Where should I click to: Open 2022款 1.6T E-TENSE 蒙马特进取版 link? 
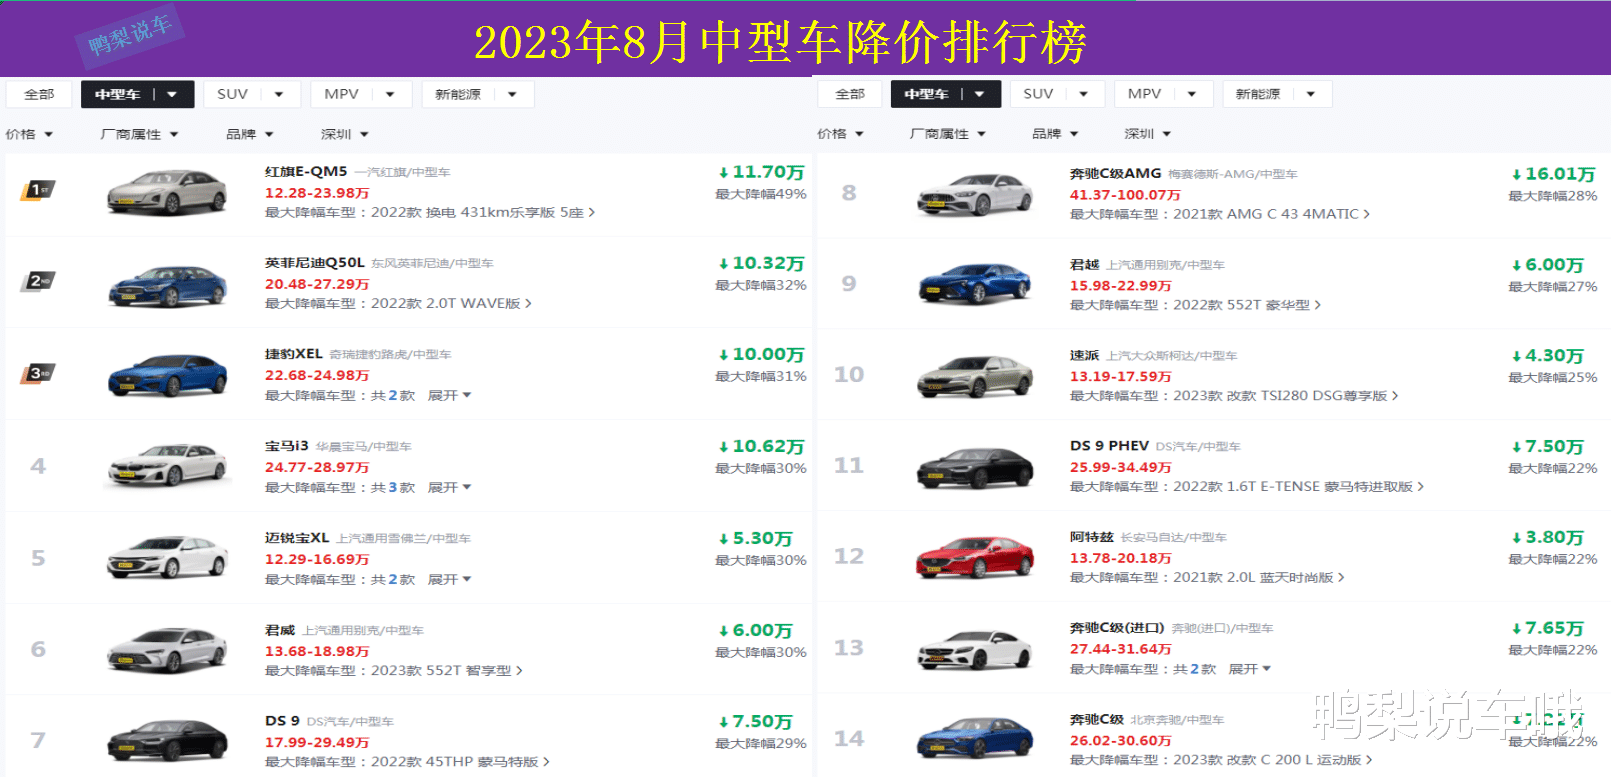pos(1298,487)
